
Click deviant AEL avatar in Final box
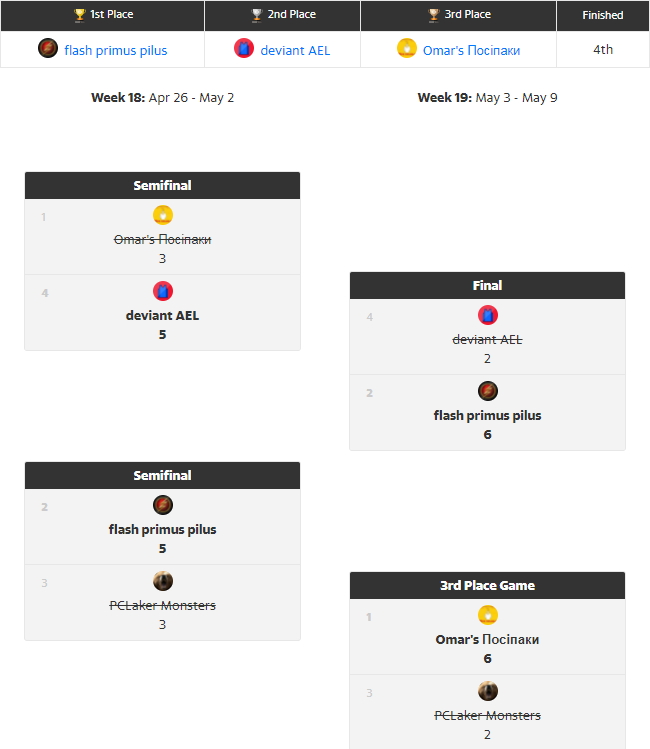click(x=488, y=315)
